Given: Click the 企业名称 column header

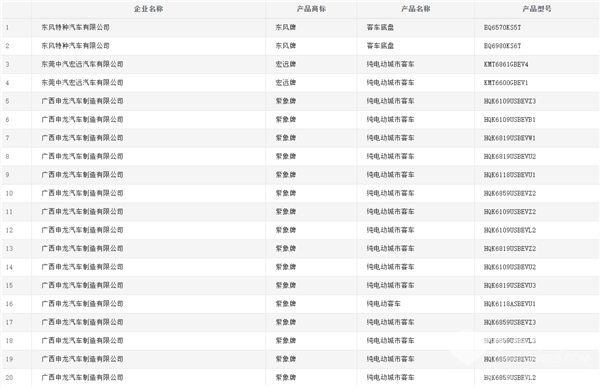Looking at the screenshot, I should (x=148, y=9).
